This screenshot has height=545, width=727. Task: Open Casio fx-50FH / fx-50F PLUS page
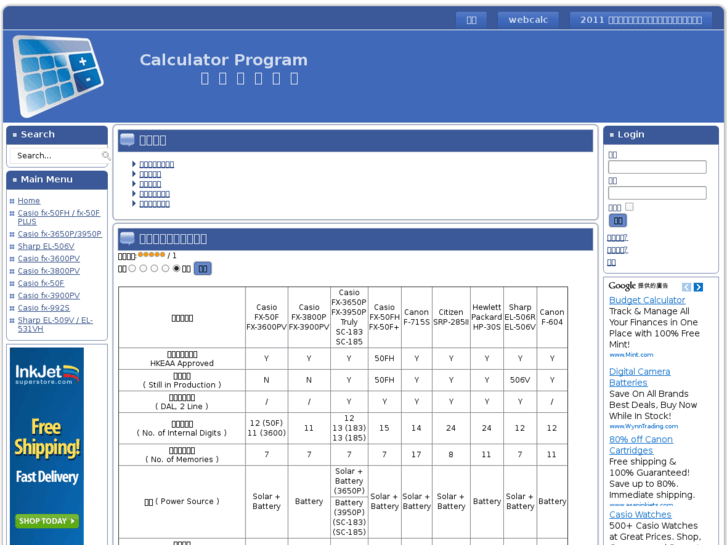58,217
